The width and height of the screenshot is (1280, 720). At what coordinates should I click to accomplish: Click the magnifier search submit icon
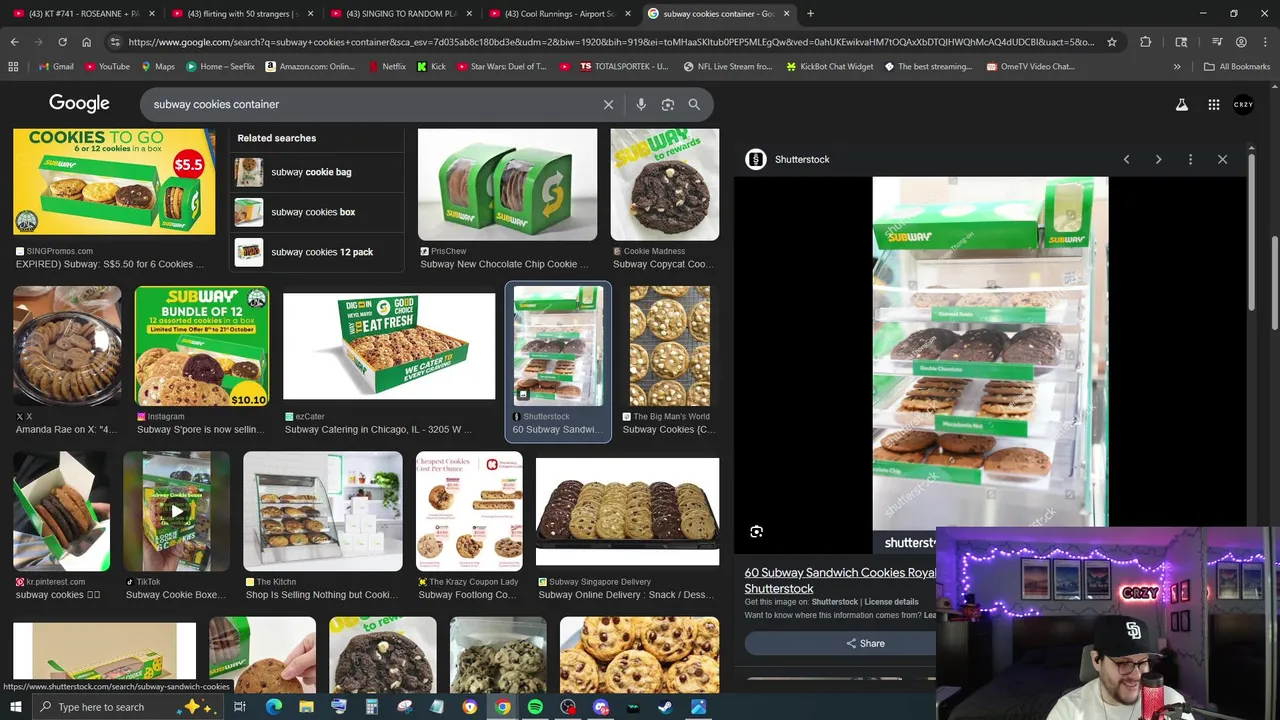(x=694, y=104)
